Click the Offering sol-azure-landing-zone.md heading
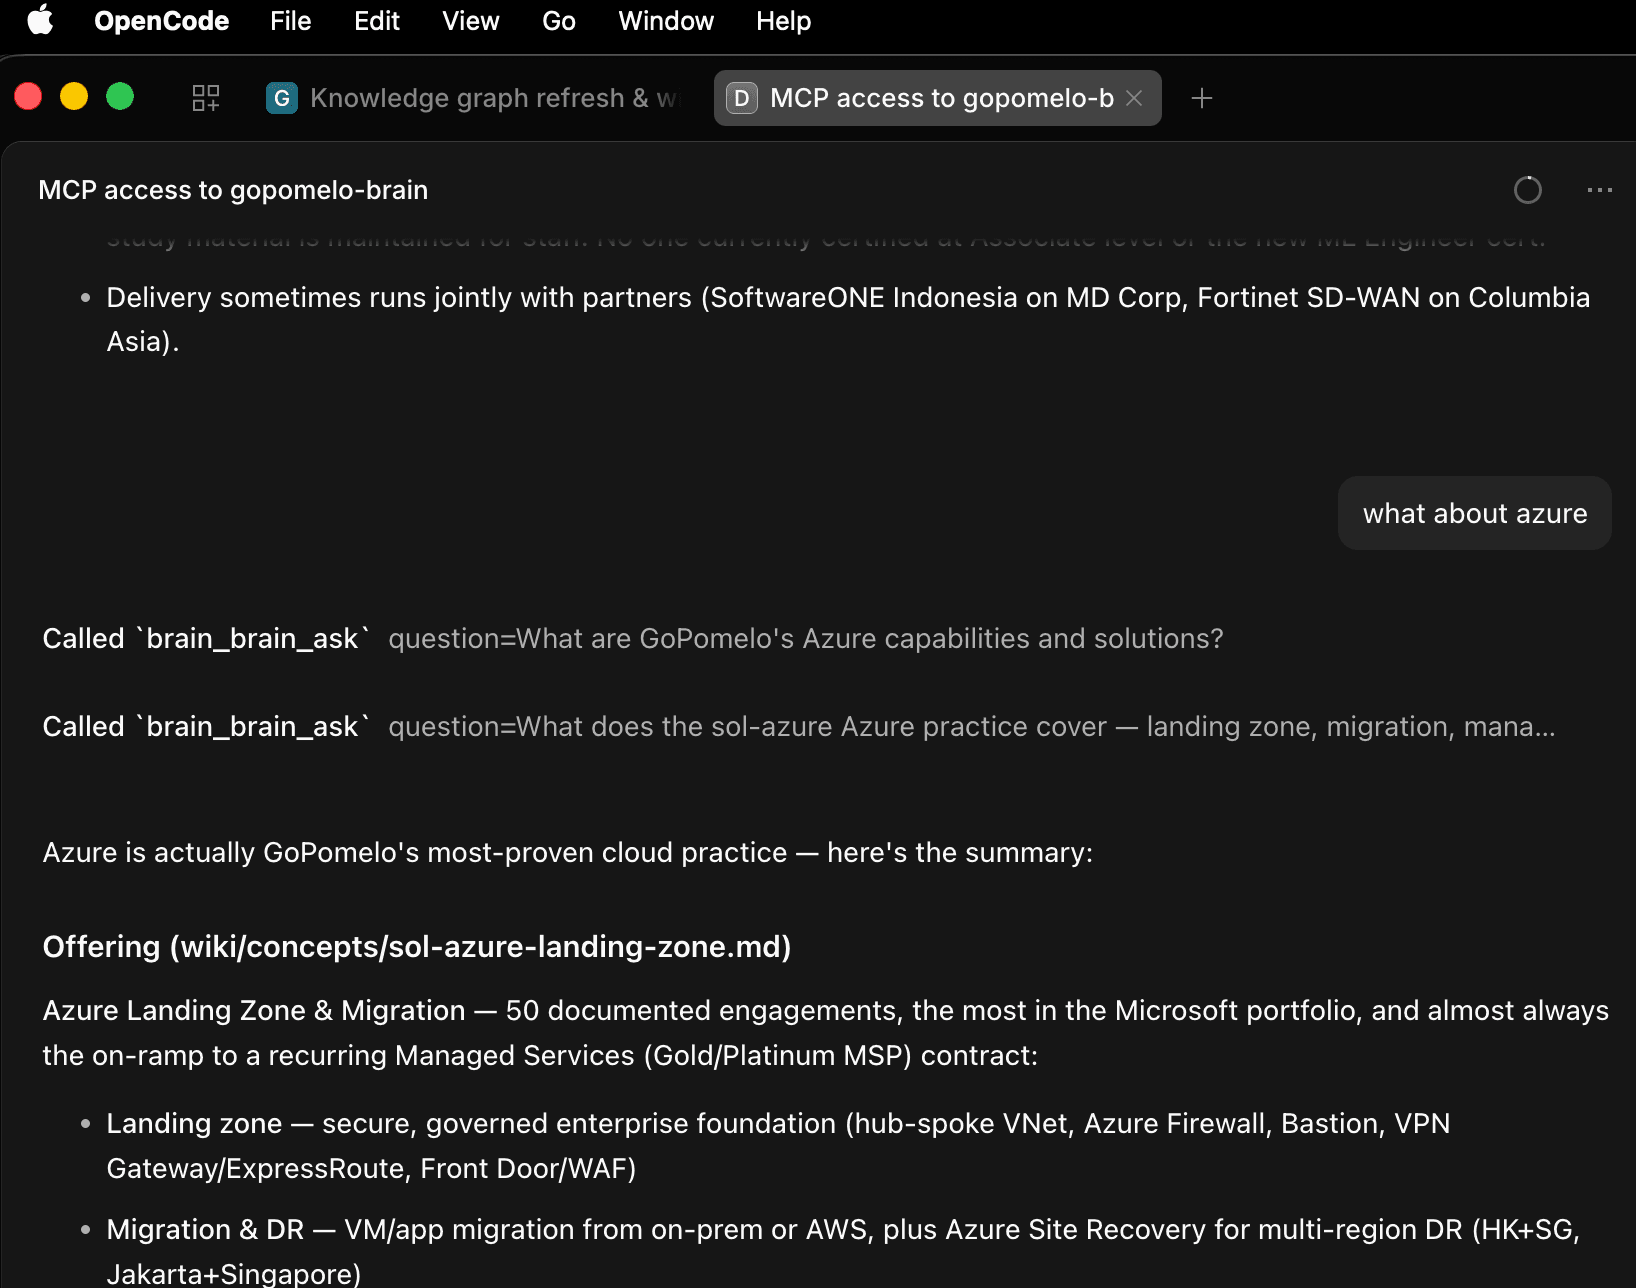1636x1288 pixels. (417, 946)
